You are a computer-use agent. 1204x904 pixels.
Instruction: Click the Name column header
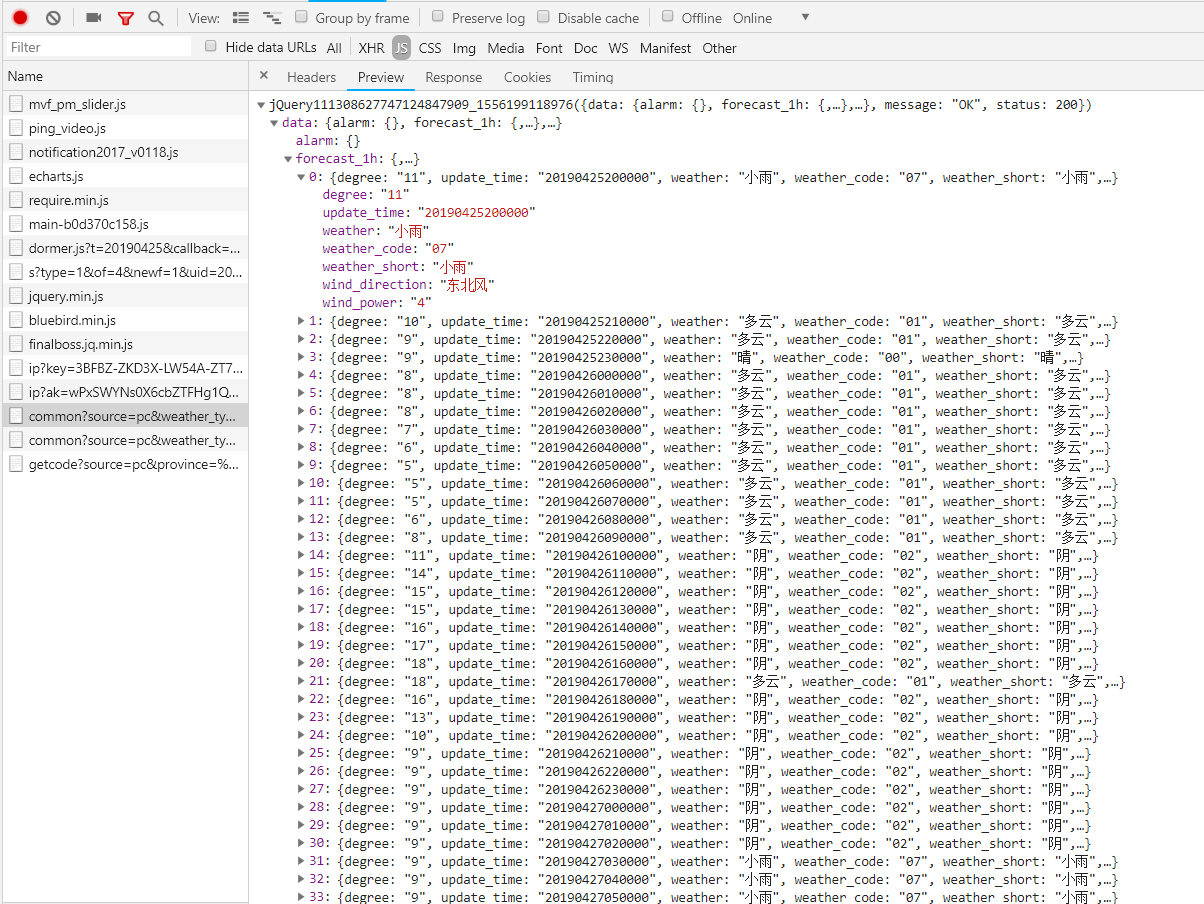[124, 76]
